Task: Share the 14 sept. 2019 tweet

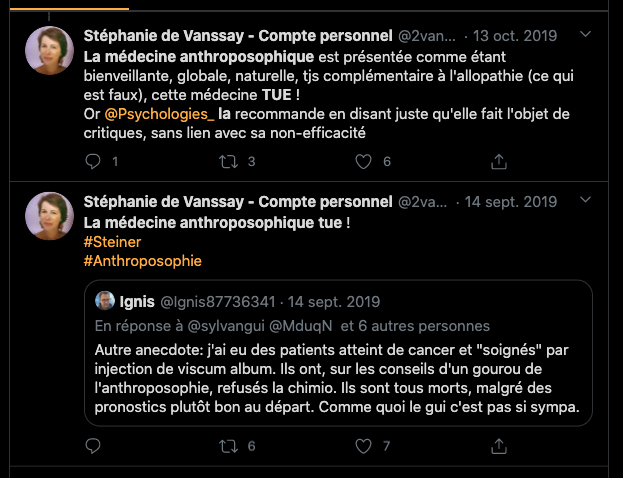Action: (x=498, y=446)
